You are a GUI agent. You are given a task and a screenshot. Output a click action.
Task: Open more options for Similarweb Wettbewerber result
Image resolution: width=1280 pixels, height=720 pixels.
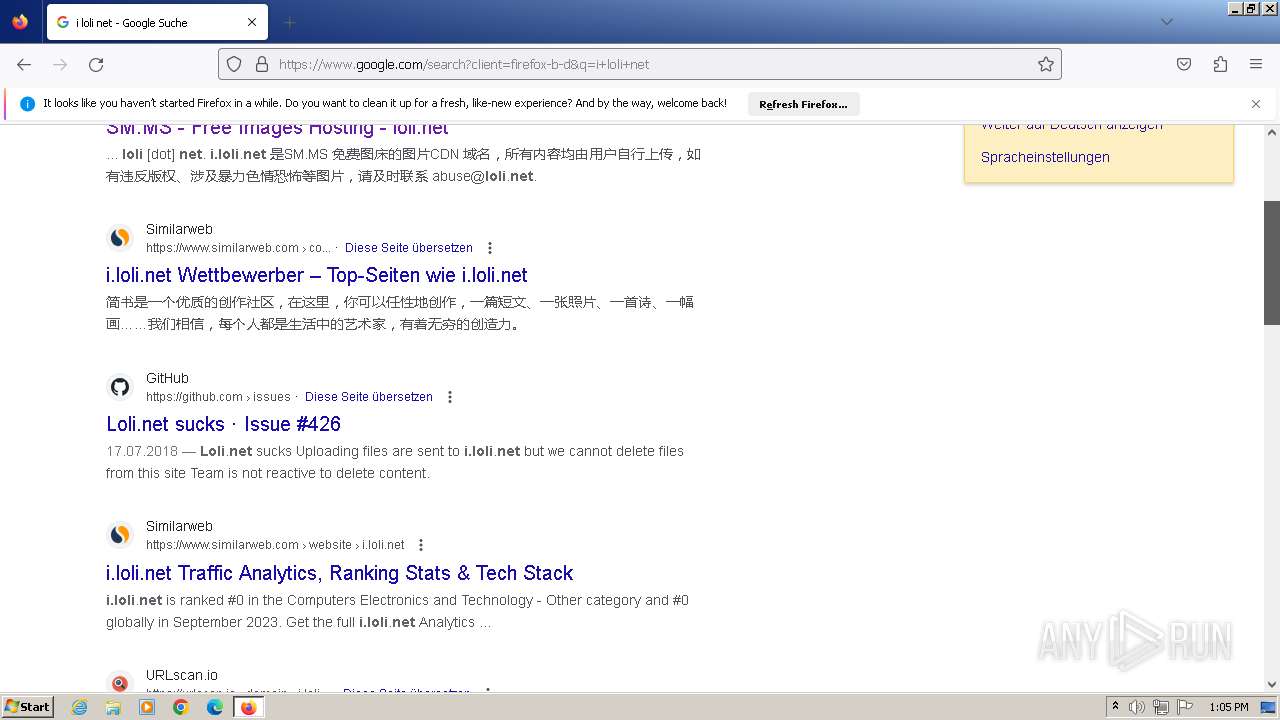(490, 248)
